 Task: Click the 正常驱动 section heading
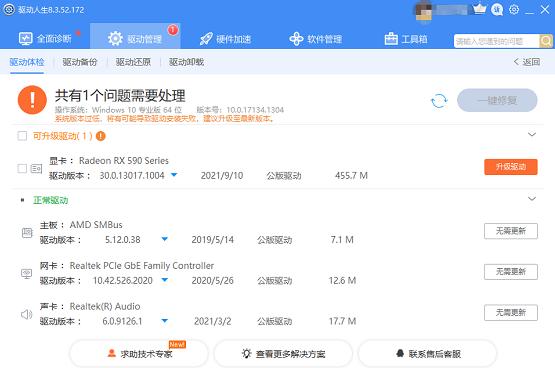(x=51, y=200)
